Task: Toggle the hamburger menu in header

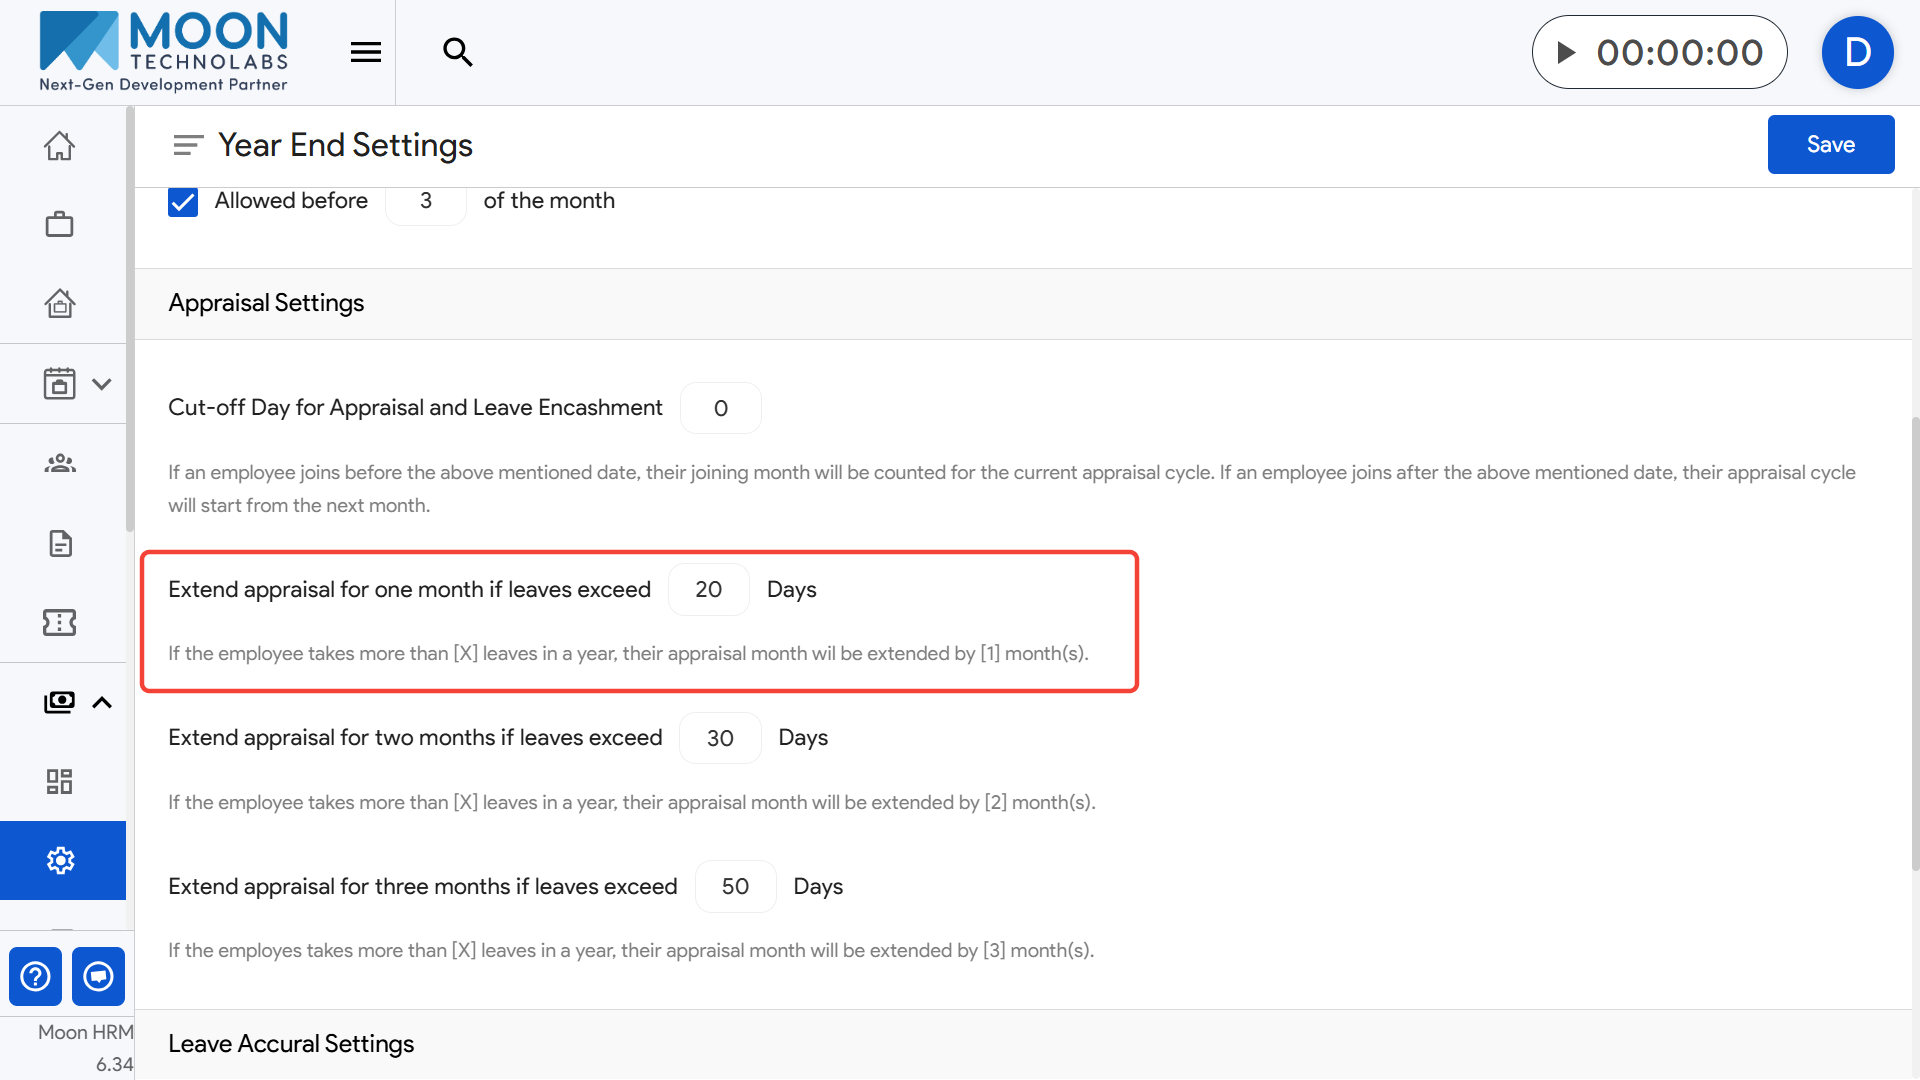Action: (x=366, y=52)
